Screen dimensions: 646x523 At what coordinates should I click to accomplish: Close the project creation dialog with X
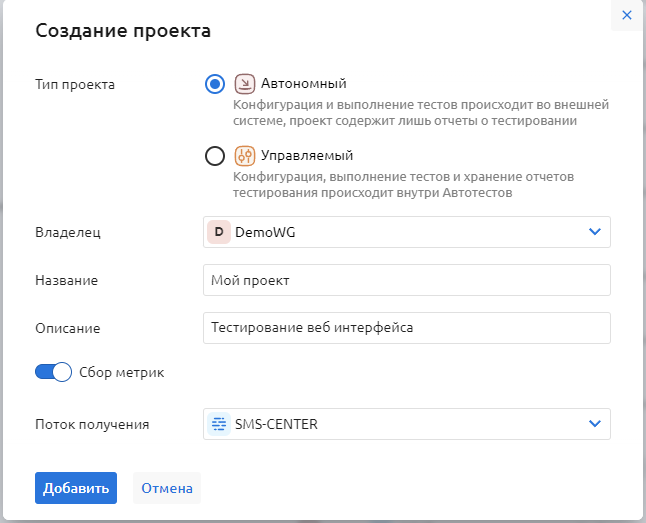(627, 15)
